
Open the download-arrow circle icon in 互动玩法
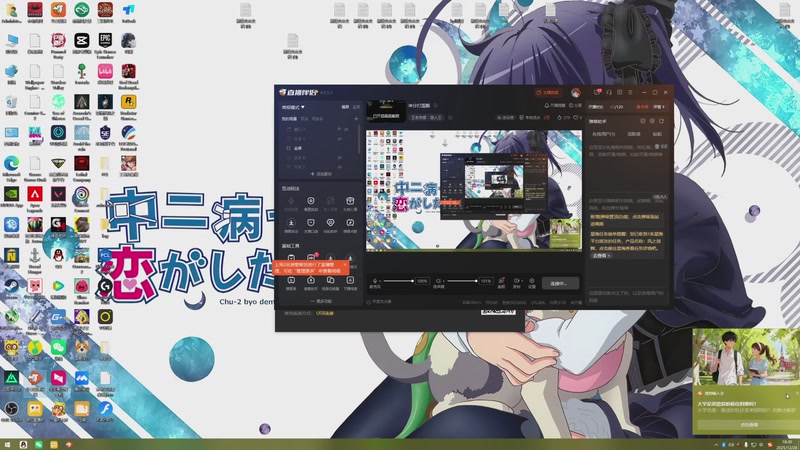(x=291, y=224)
